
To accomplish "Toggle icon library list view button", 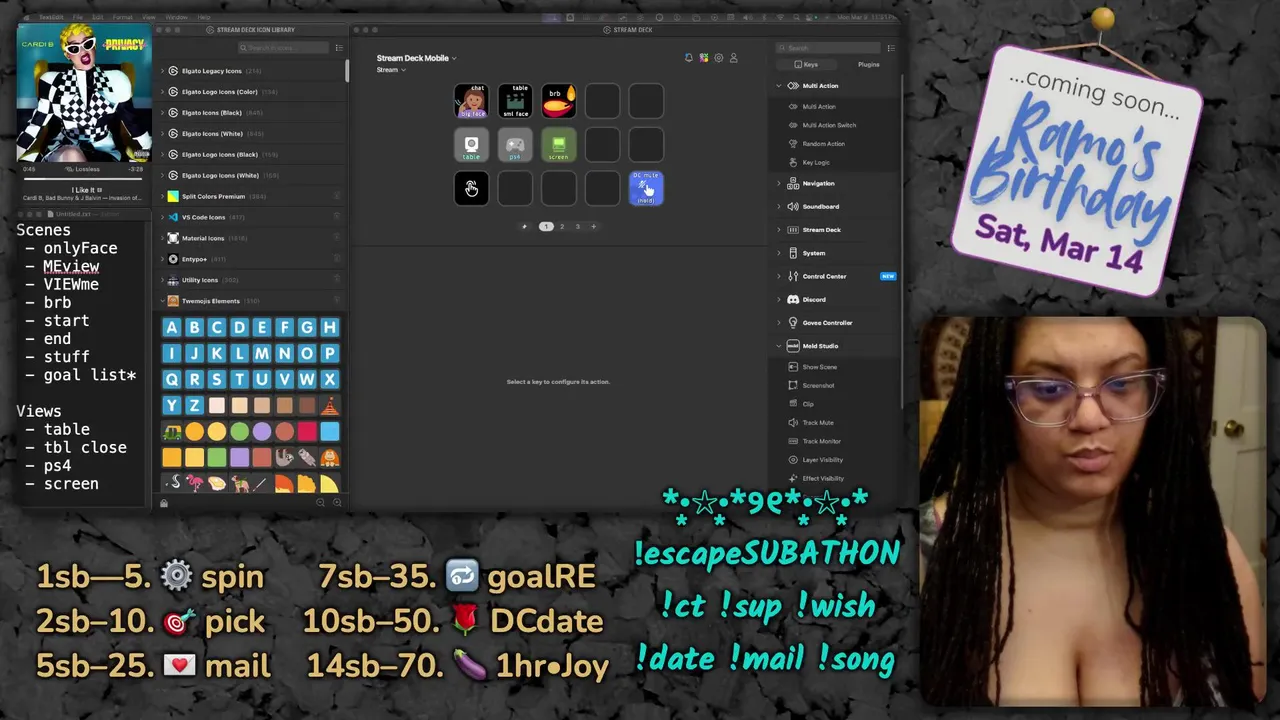I will (x=339, y=48).
